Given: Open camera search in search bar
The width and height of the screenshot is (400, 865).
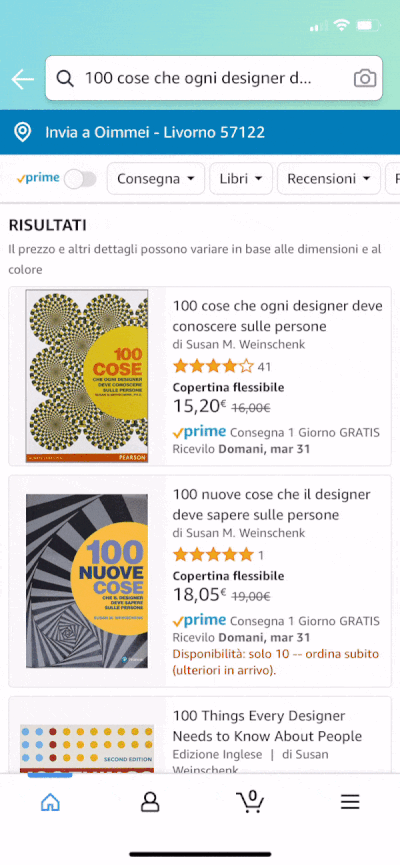Looking at the screenshot, I should click(x=365, y=78).
